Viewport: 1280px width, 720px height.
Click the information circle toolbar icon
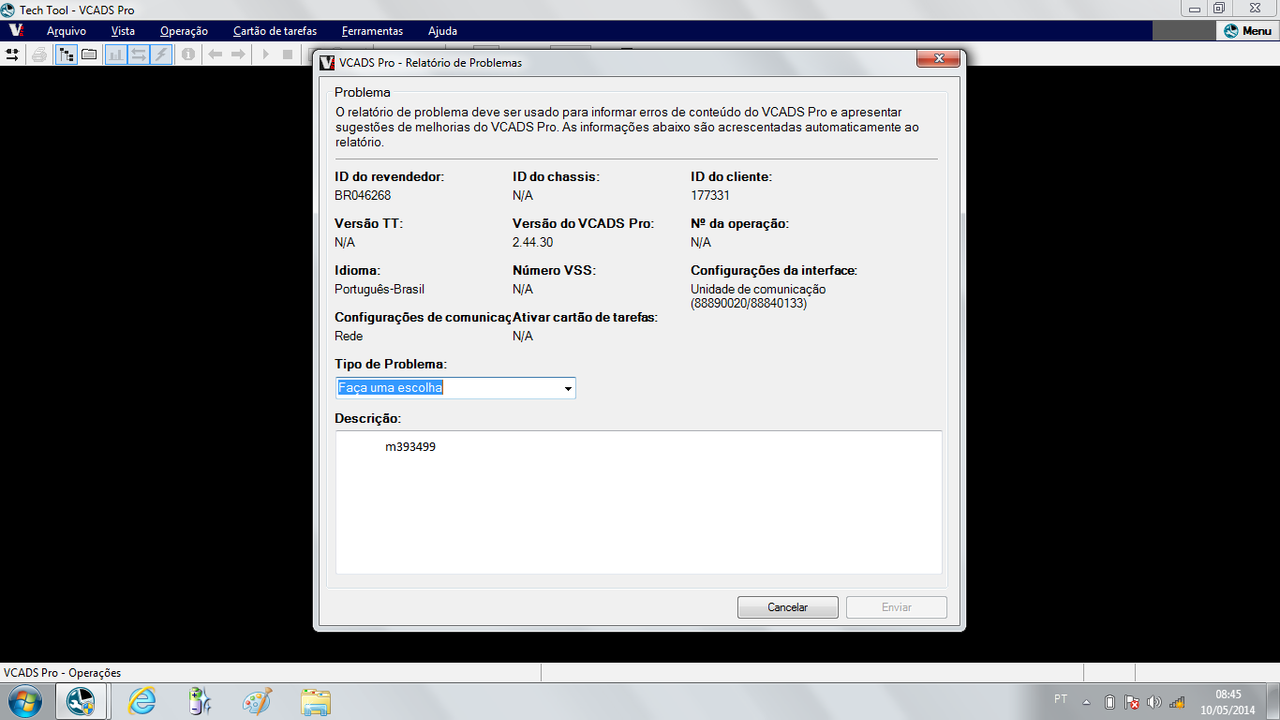[188, 54]
